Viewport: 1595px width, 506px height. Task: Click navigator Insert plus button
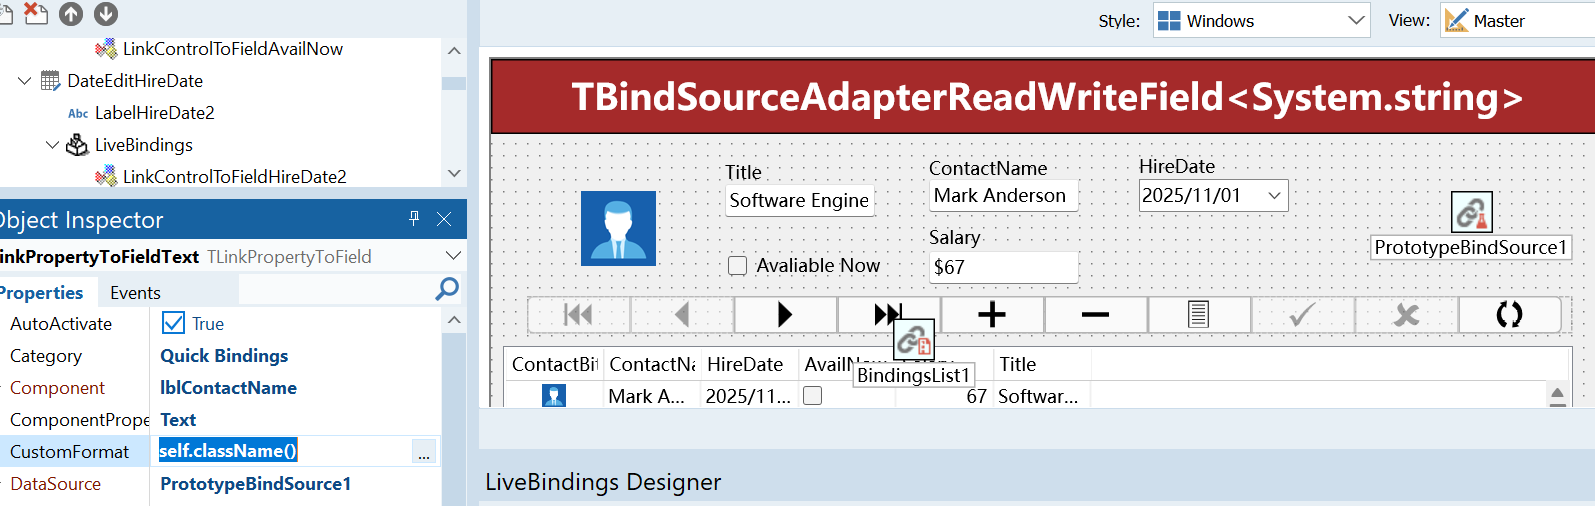[992, 315]
